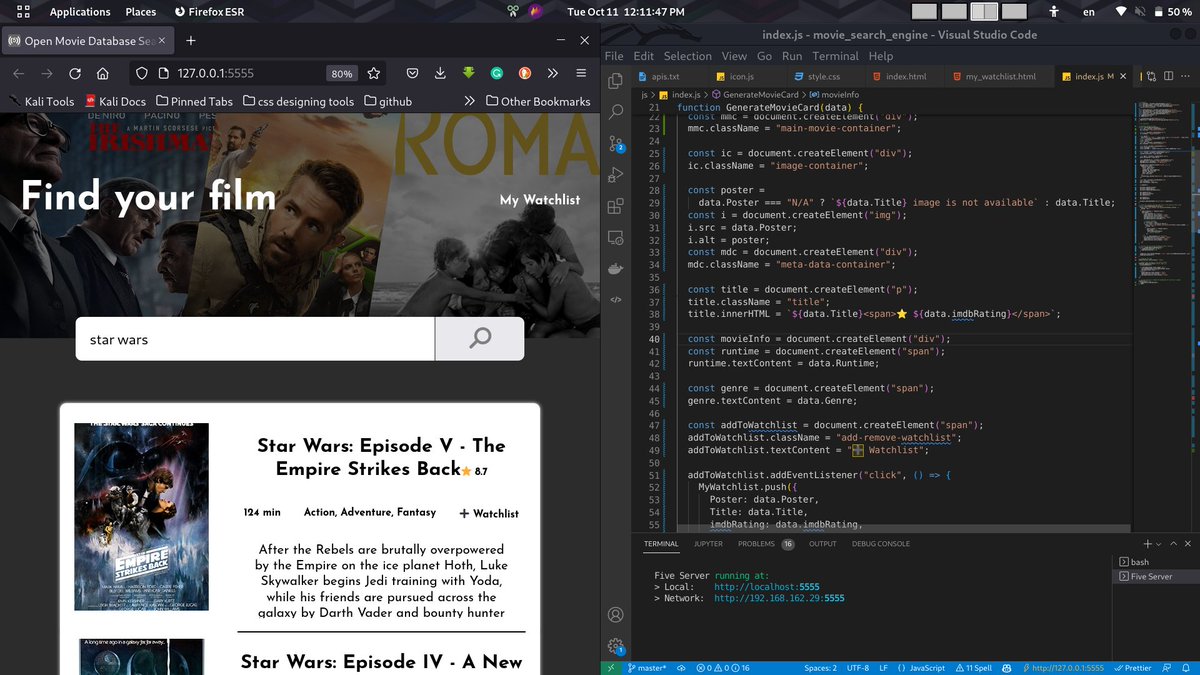Viewport: 1200px width, 675px height.
Task: Click the 80% zoom level control in Firefox
Action: pyautogui.click(x=341, y=72)
